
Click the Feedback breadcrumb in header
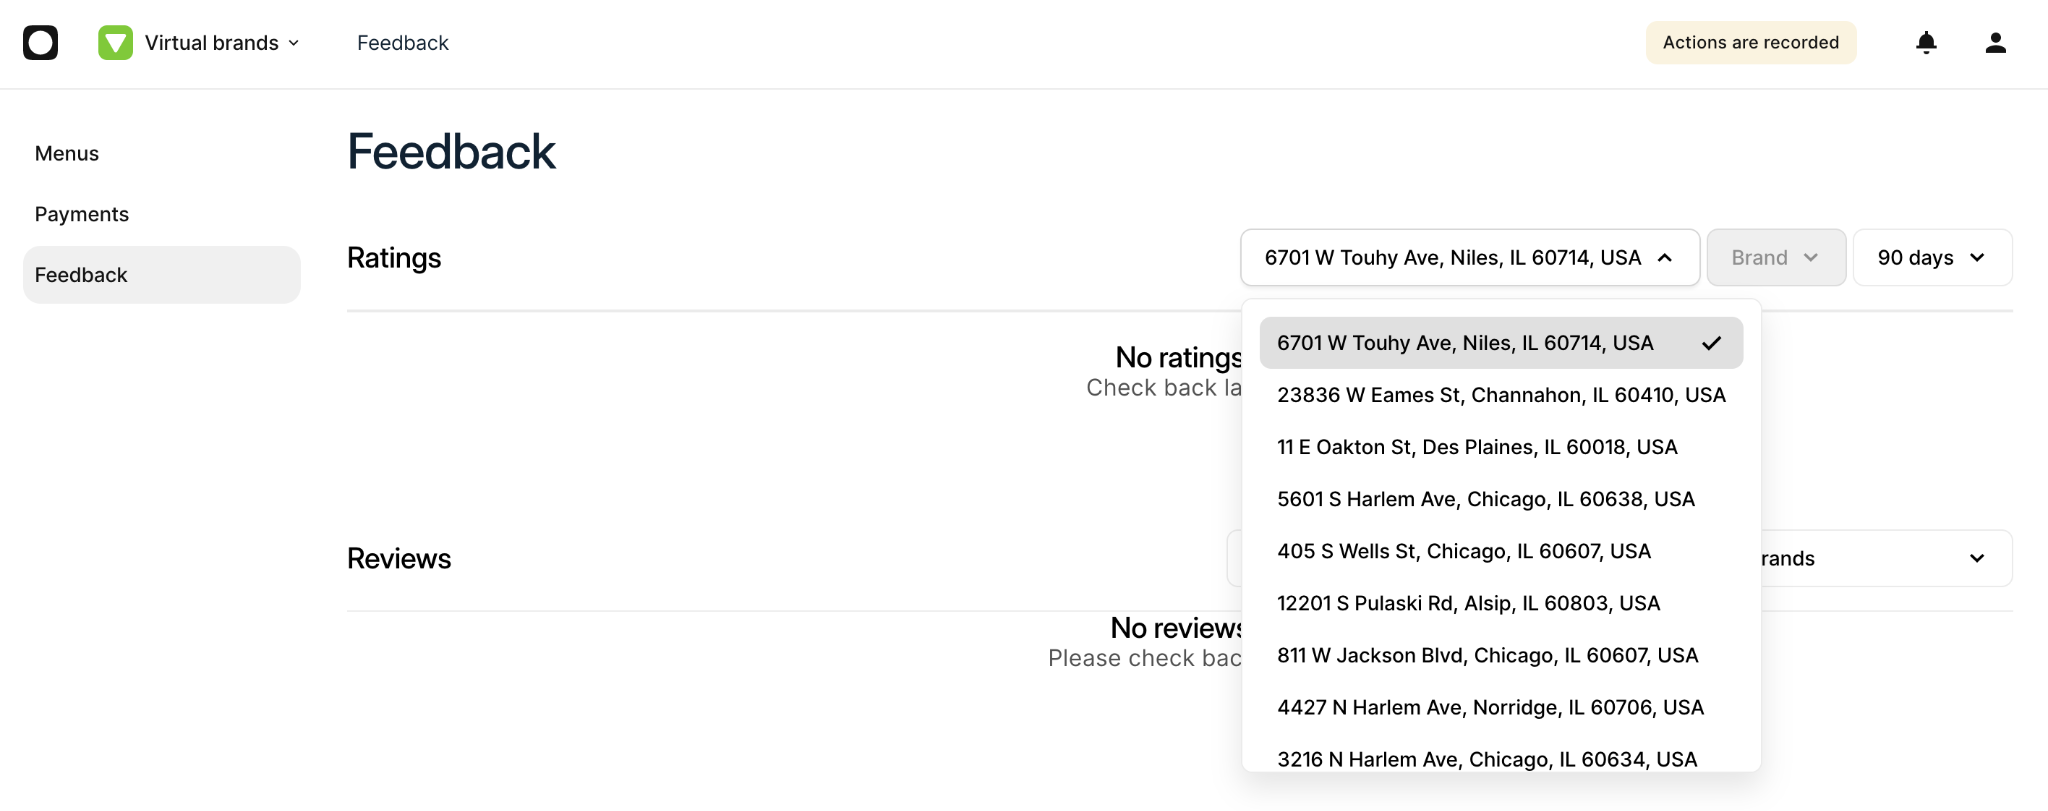click(403, 43)
